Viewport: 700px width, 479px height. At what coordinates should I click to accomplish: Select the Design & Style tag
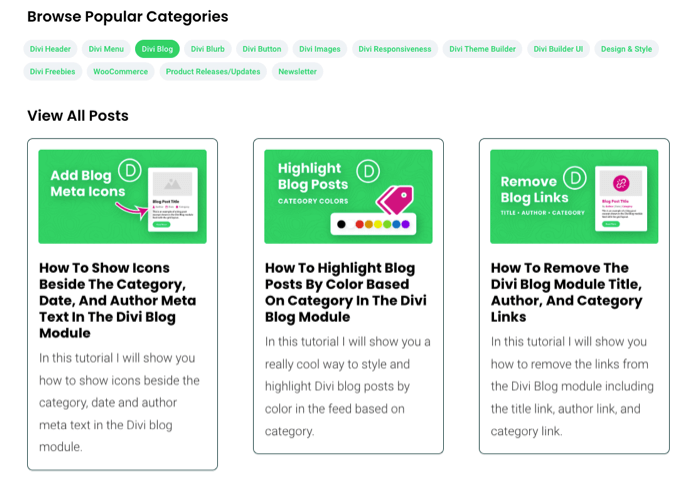[626, 48]
